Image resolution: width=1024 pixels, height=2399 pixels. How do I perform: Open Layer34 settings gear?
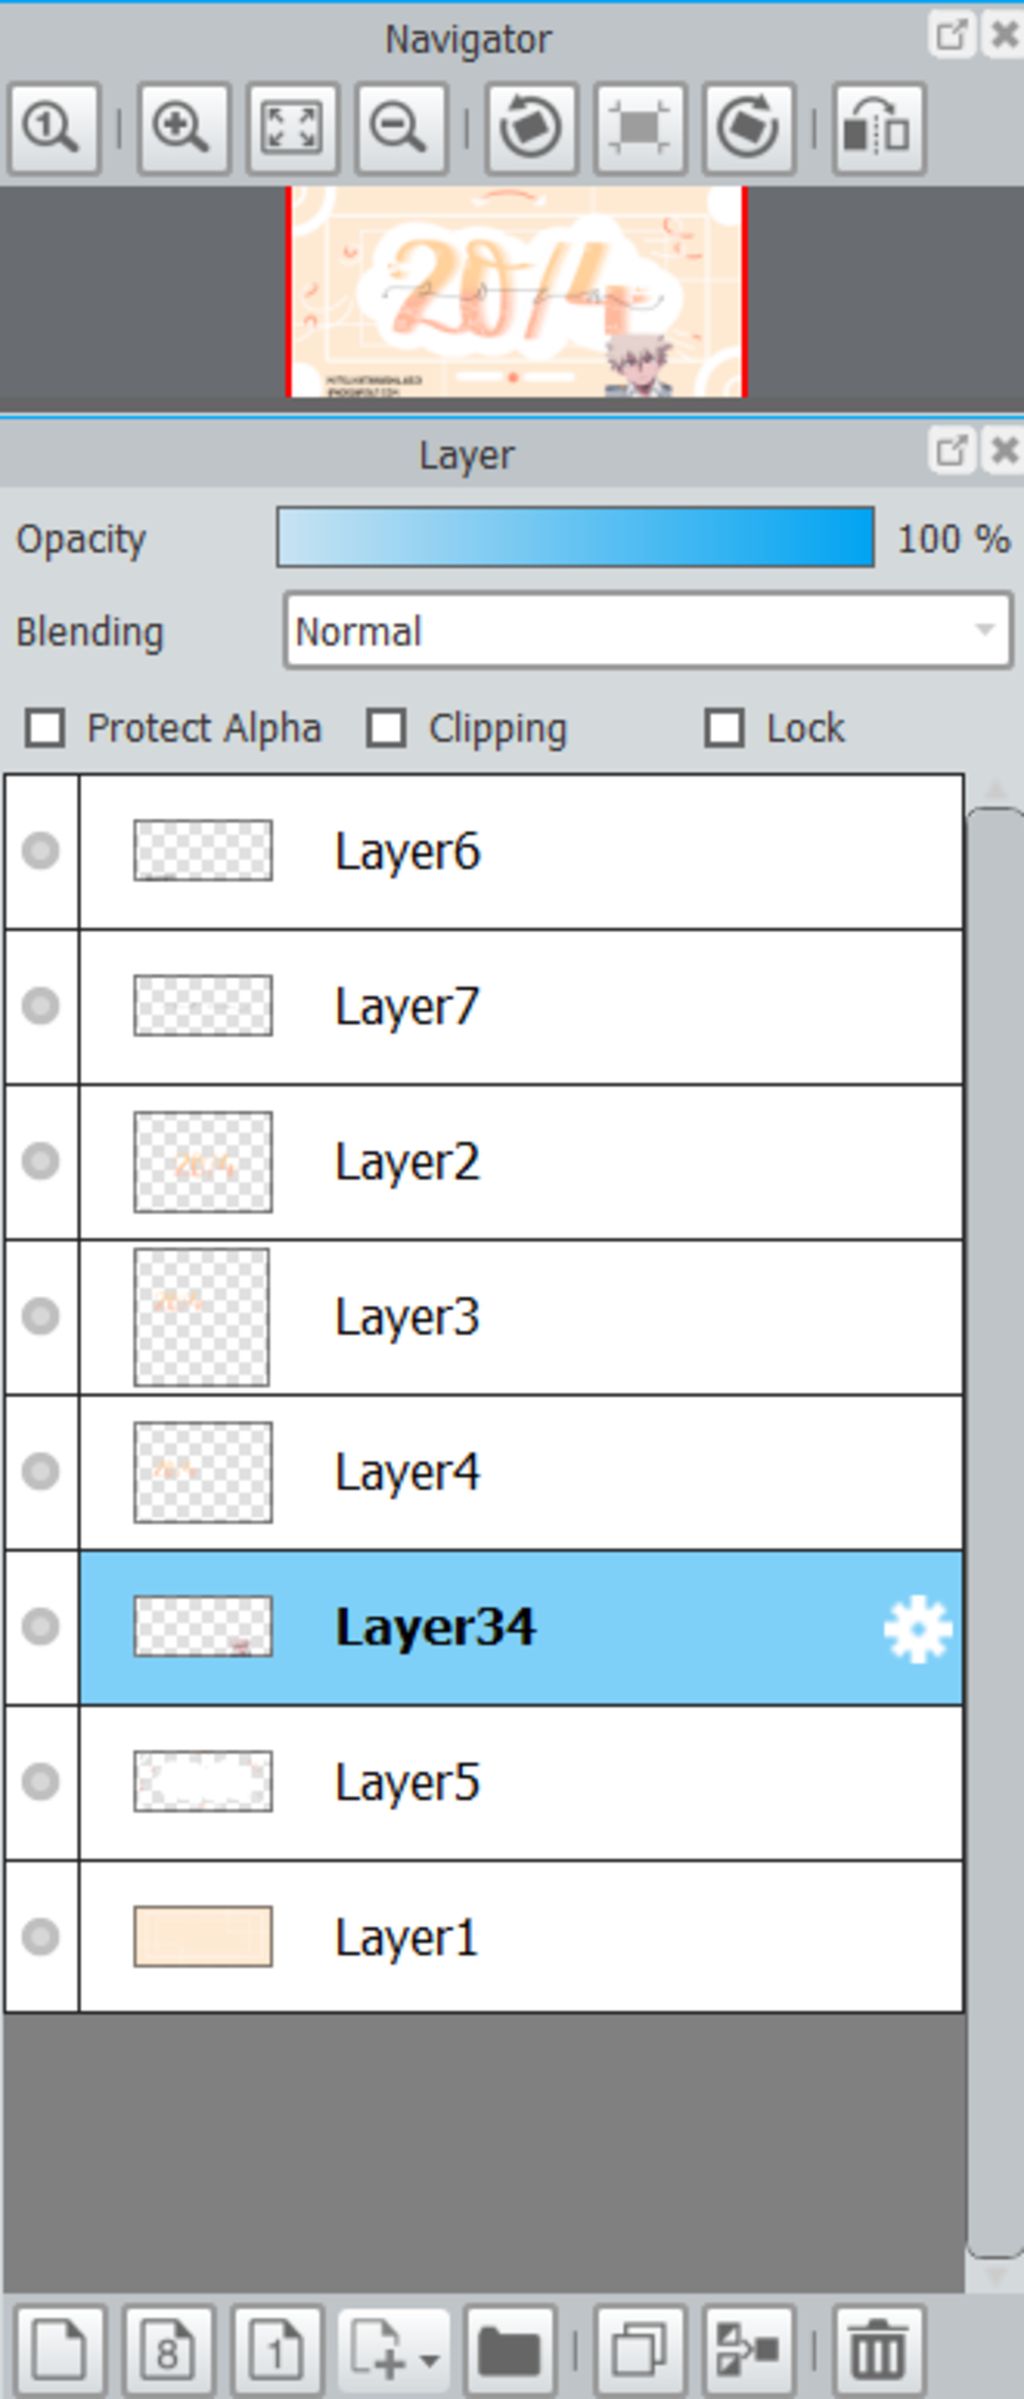[x=917, y=1628]
